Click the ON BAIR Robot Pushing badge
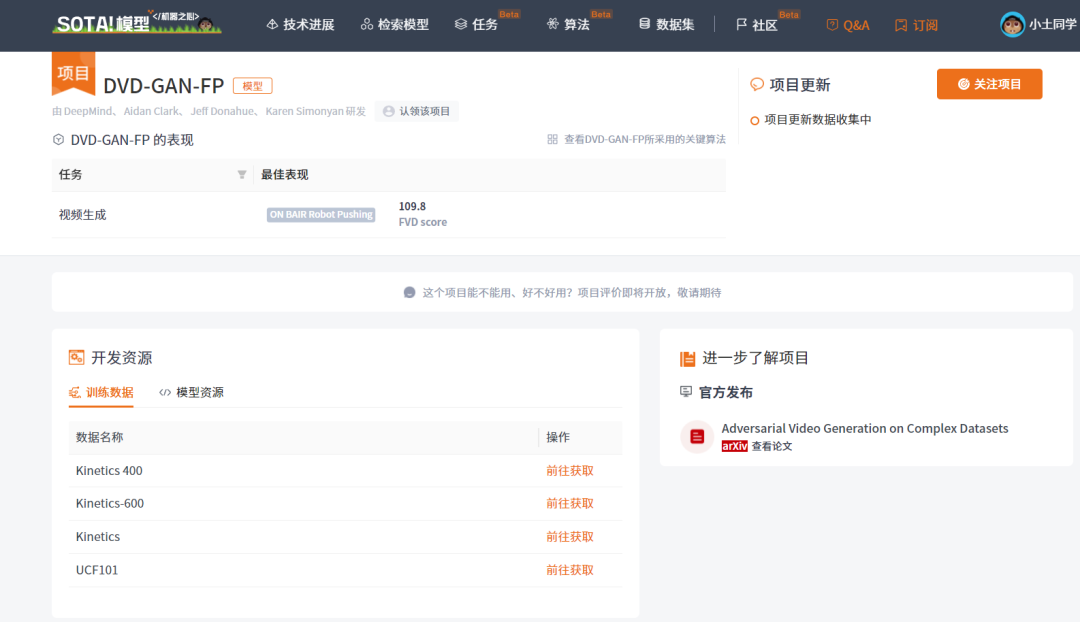Screen dimensions: 1080x622 320,214
